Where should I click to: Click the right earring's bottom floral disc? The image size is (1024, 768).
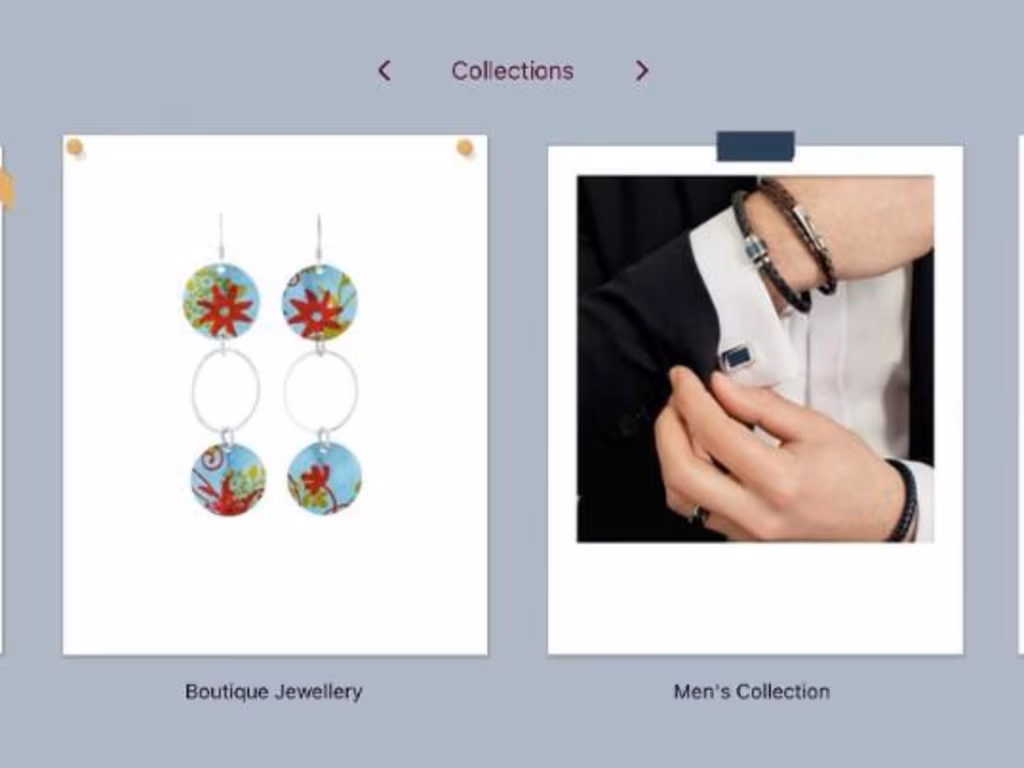(325, 479)
